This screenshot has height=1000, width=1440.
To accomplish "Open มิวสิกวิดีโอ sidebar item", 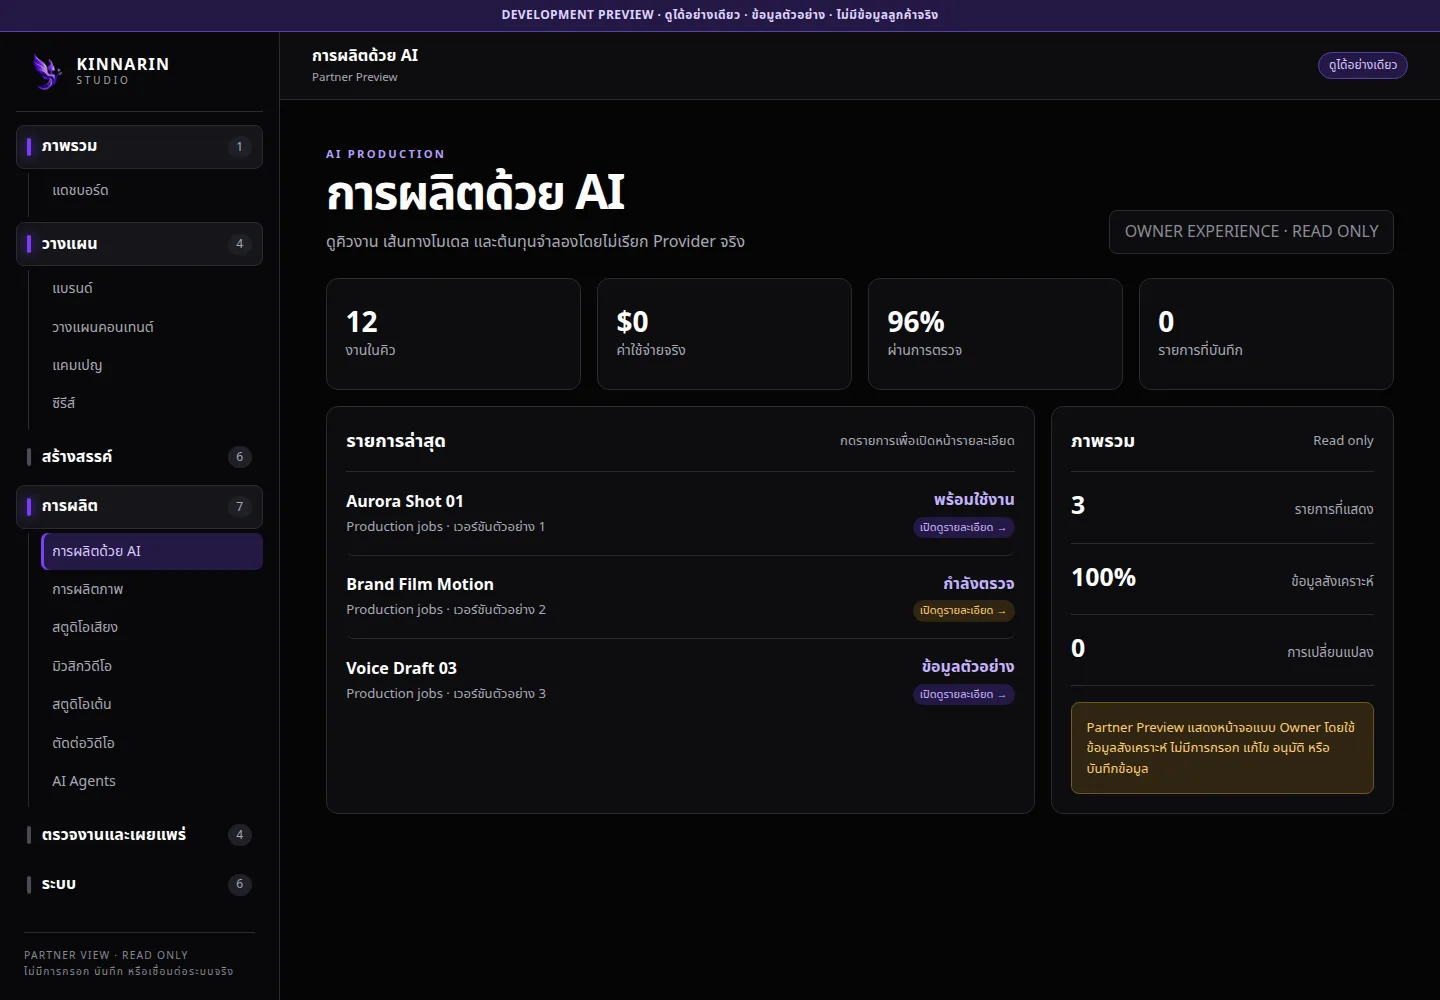I will click(151, 666).
